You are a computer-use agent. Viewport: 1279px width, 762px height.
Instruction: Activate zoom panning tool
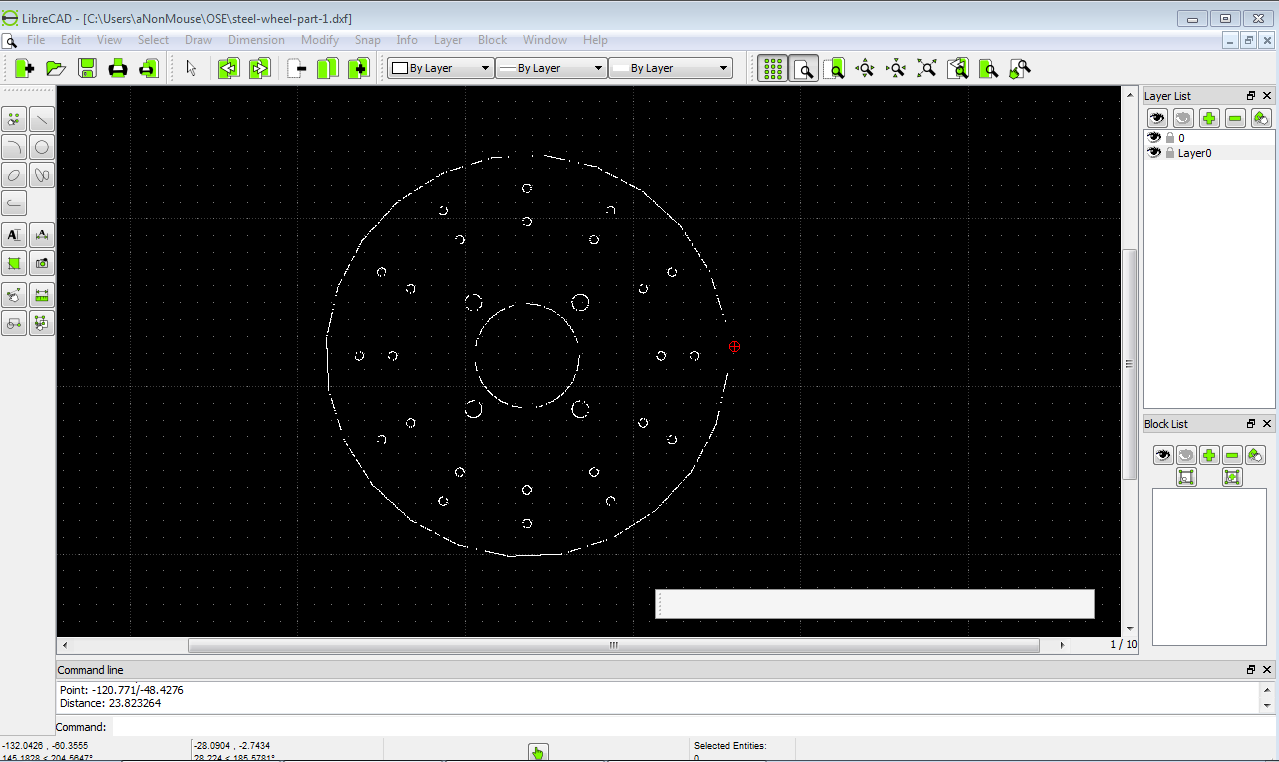[1020, 68]
